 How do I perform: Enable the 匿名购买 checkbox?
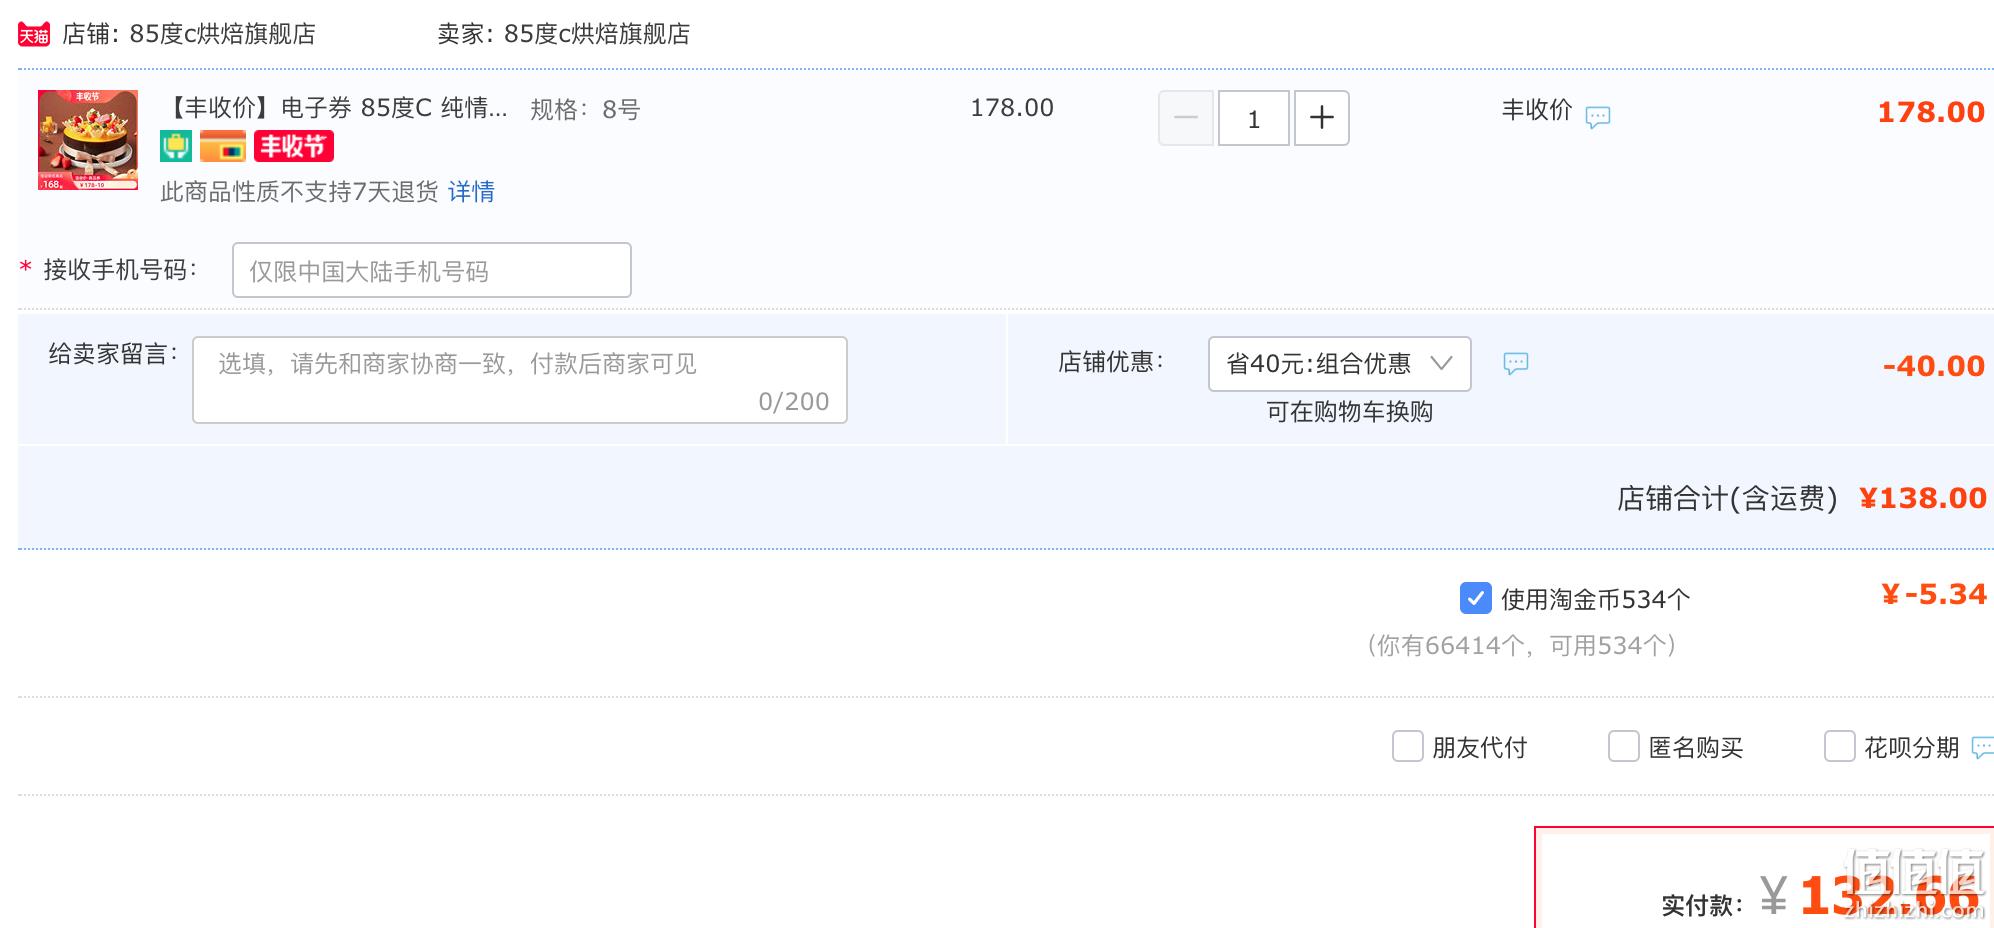[x=1624, y=746]
